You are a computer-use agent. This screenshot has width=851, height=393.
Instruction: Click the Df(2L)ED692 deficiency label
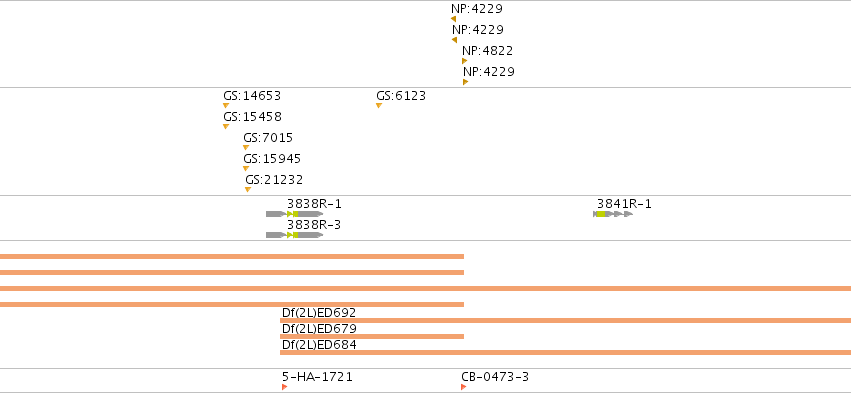point(319,313)
